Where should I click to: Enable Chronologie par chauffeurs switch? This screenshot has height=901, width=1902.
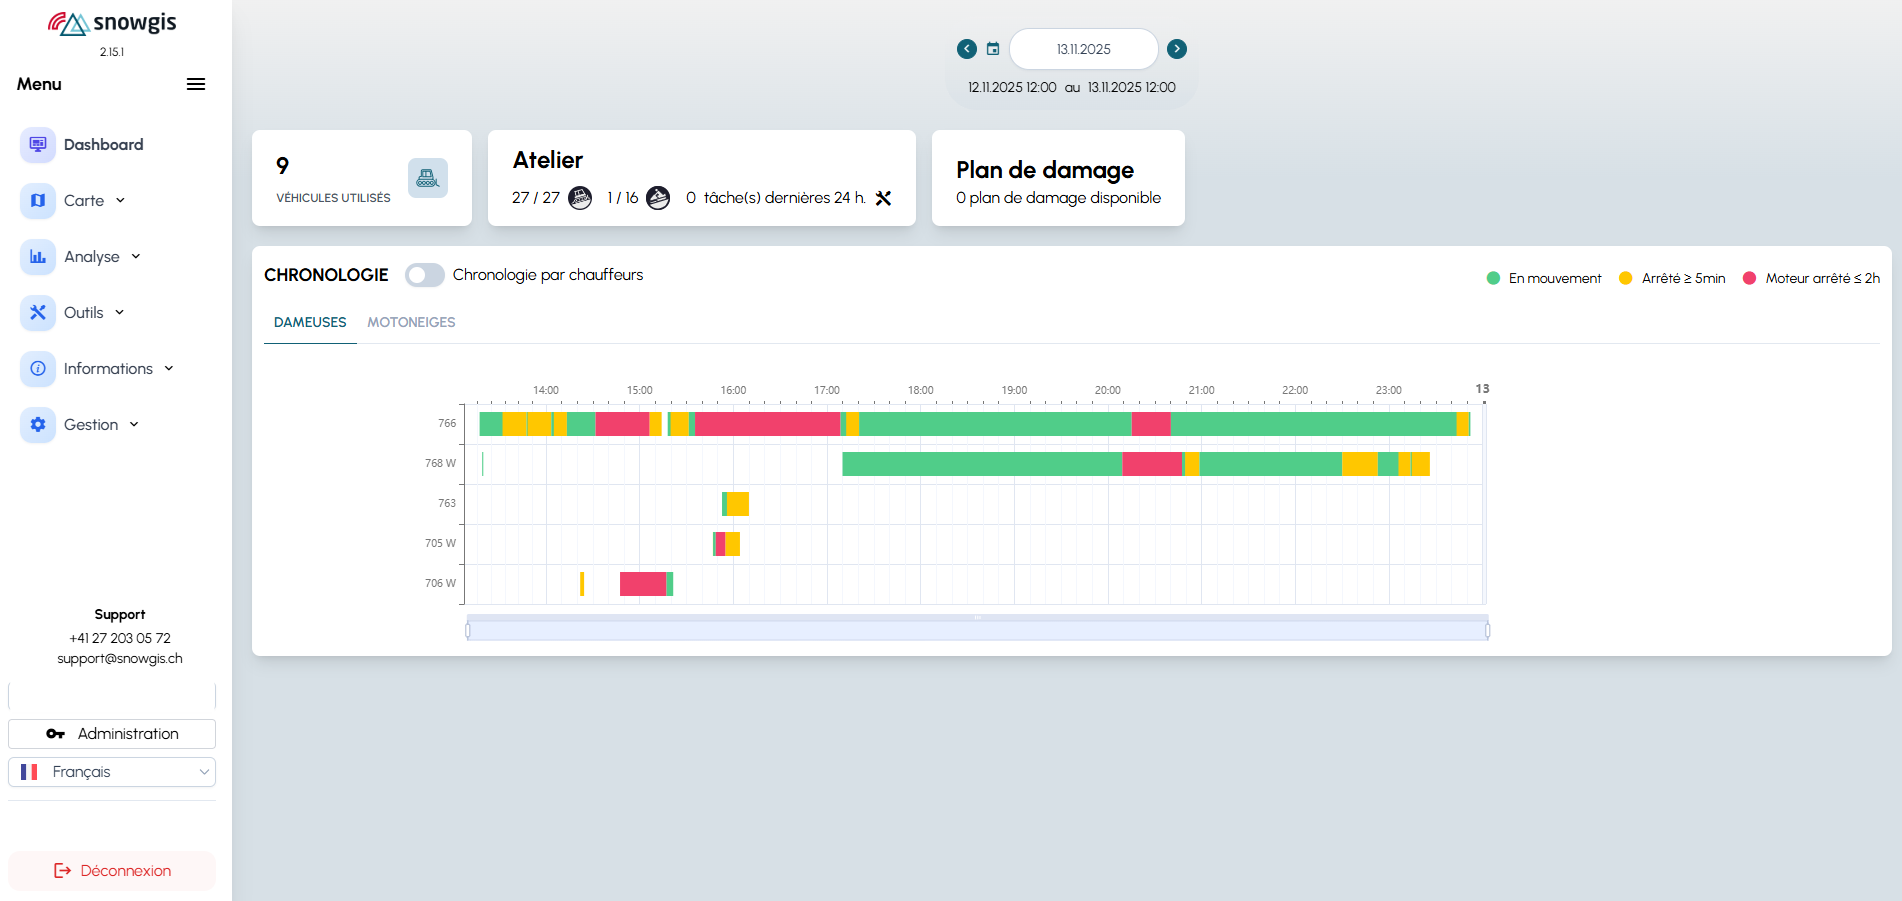[x=425, y=275]
